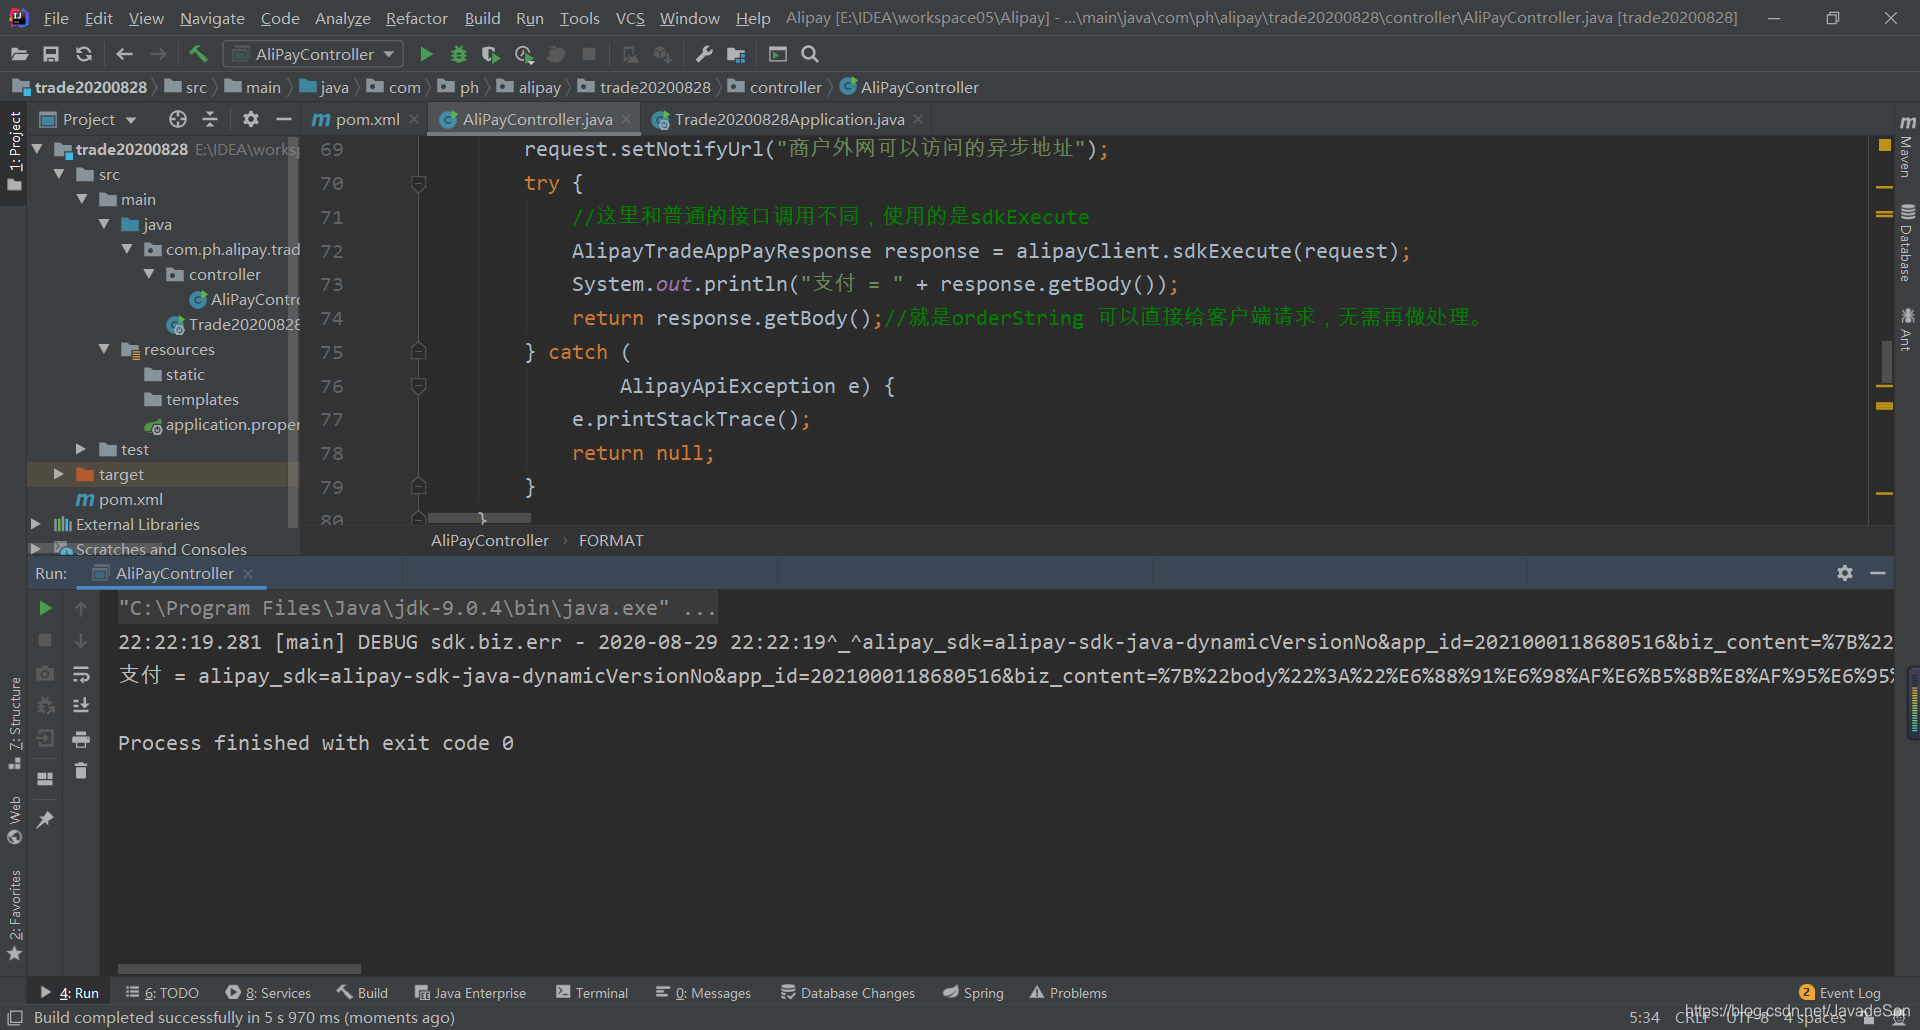Open the Database side tool window
1920x1030 pixels.
click(1907, 243)
